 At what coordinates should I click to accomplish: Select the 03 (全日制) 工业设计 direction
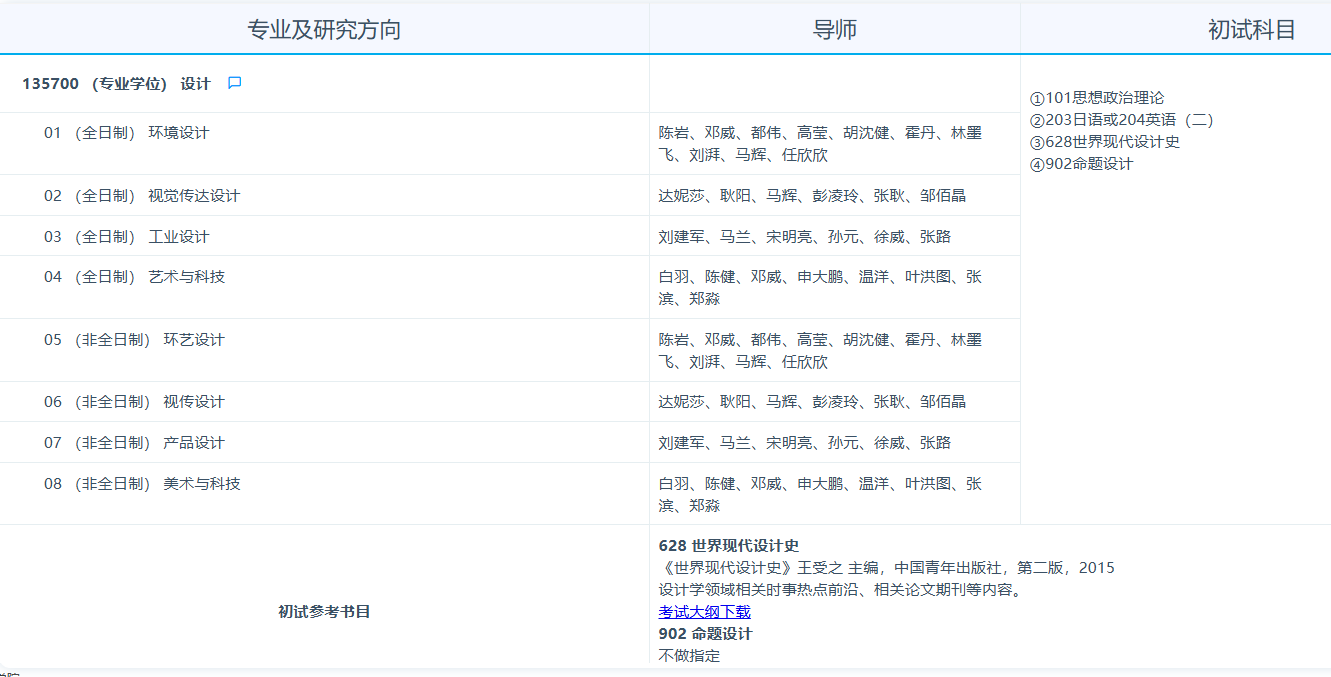click(126, 237)
